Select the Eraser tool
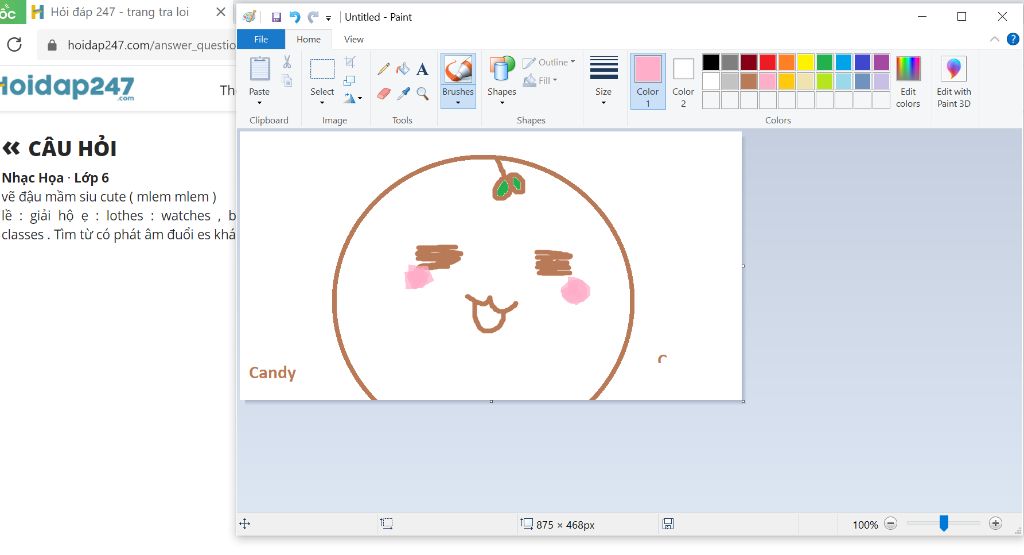Image resolution: width=1024 pixels, height=555 pixels. [x=383, y=93]
